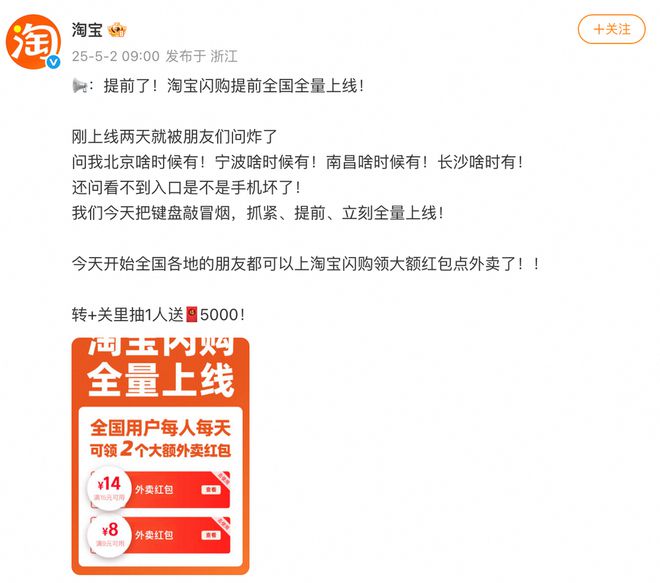Click the corner ribbon on ¥14 coupon
The width and height of the screenshot is (660, 583).
[223, 479]
